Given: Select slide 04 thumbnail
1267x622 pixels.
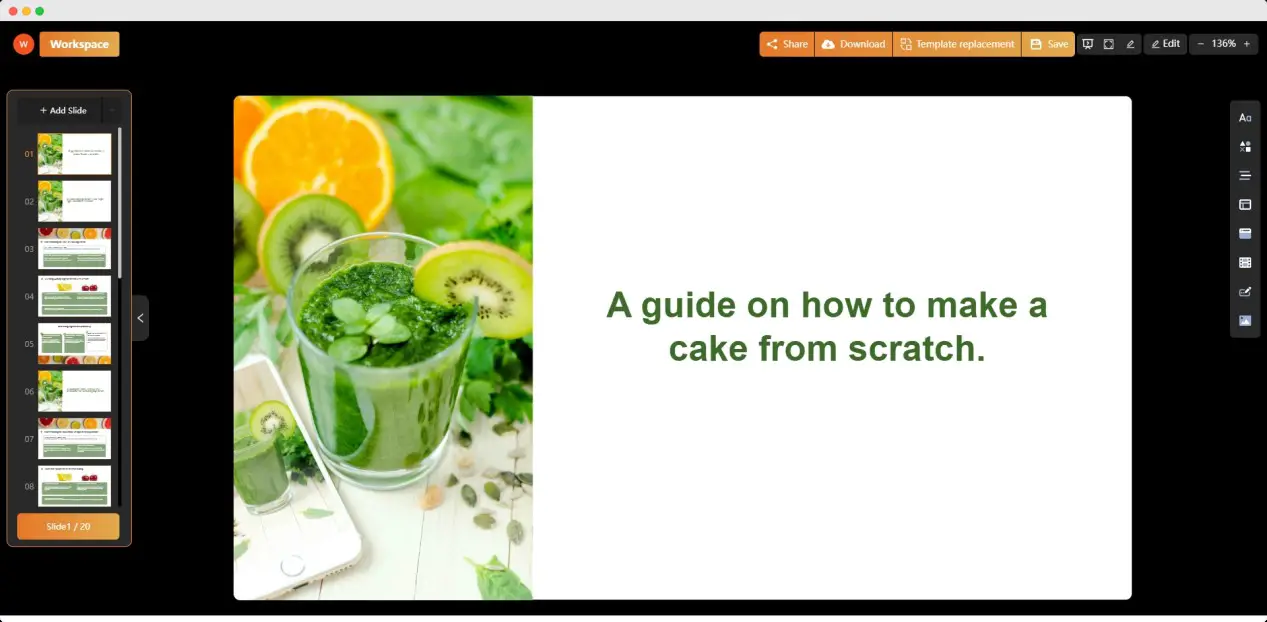Looking at the screenshot, I should point(74,296).
